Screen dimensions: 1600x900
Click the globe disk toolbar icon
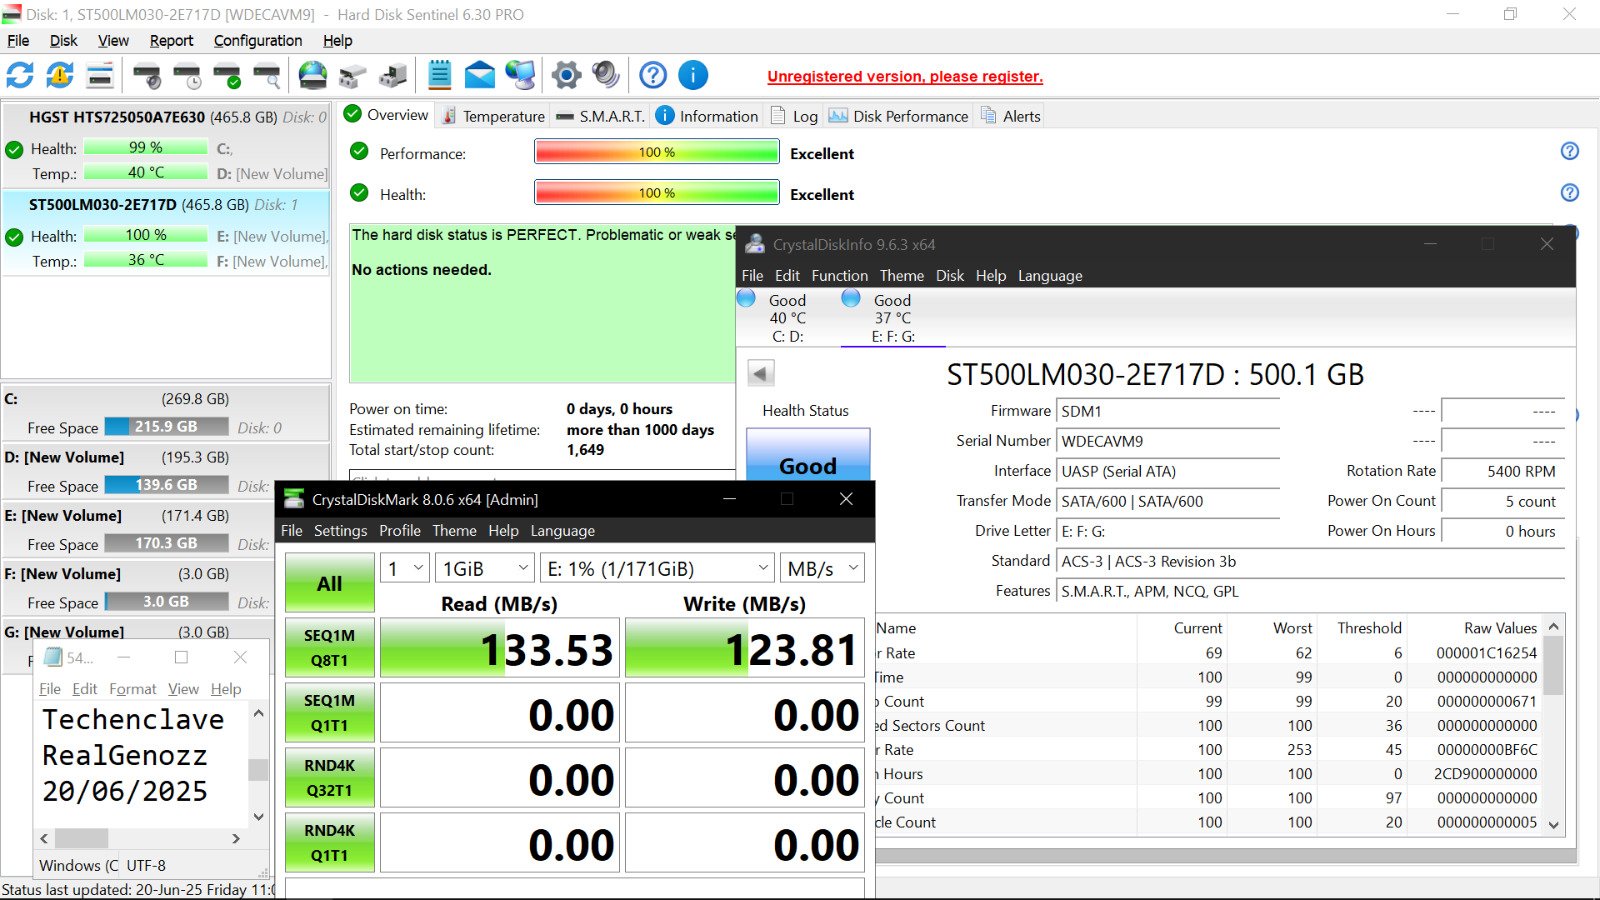coord(313,75)
